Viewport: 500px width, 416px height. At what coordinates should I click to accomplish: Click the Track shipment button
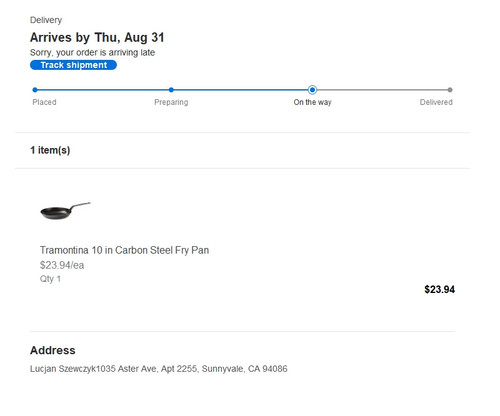click(x=73, y=65)
